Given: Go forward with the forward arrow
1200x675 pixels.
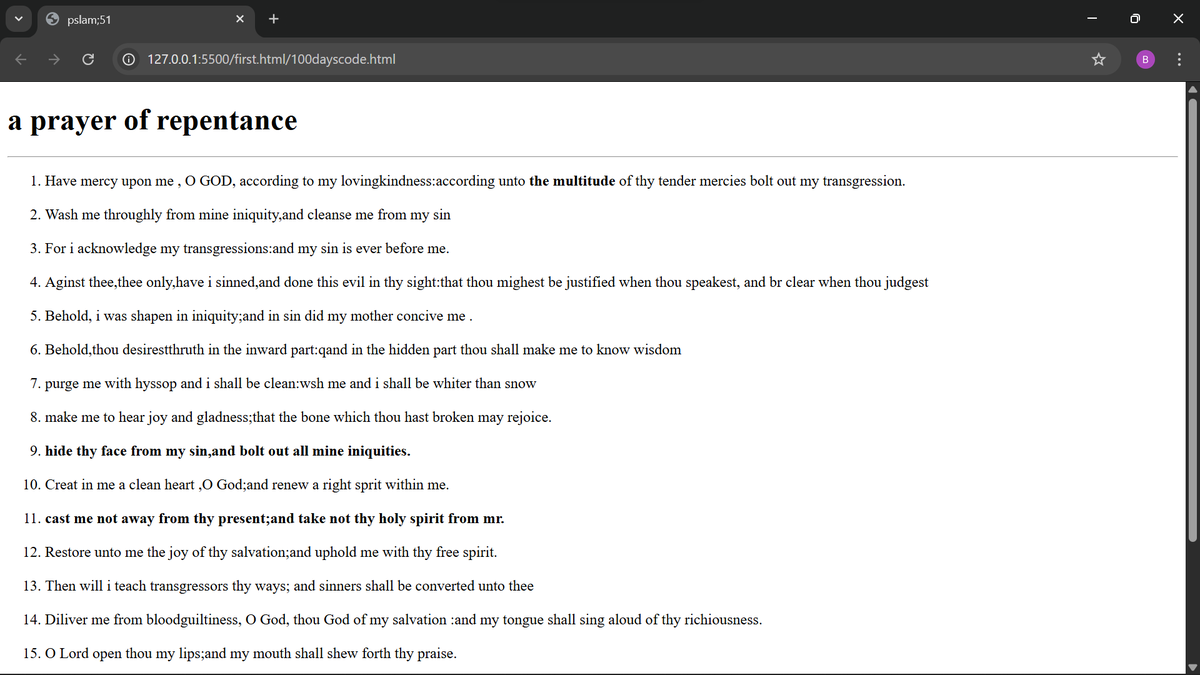Looking at the screenshot, I should [x=54, y=59].
